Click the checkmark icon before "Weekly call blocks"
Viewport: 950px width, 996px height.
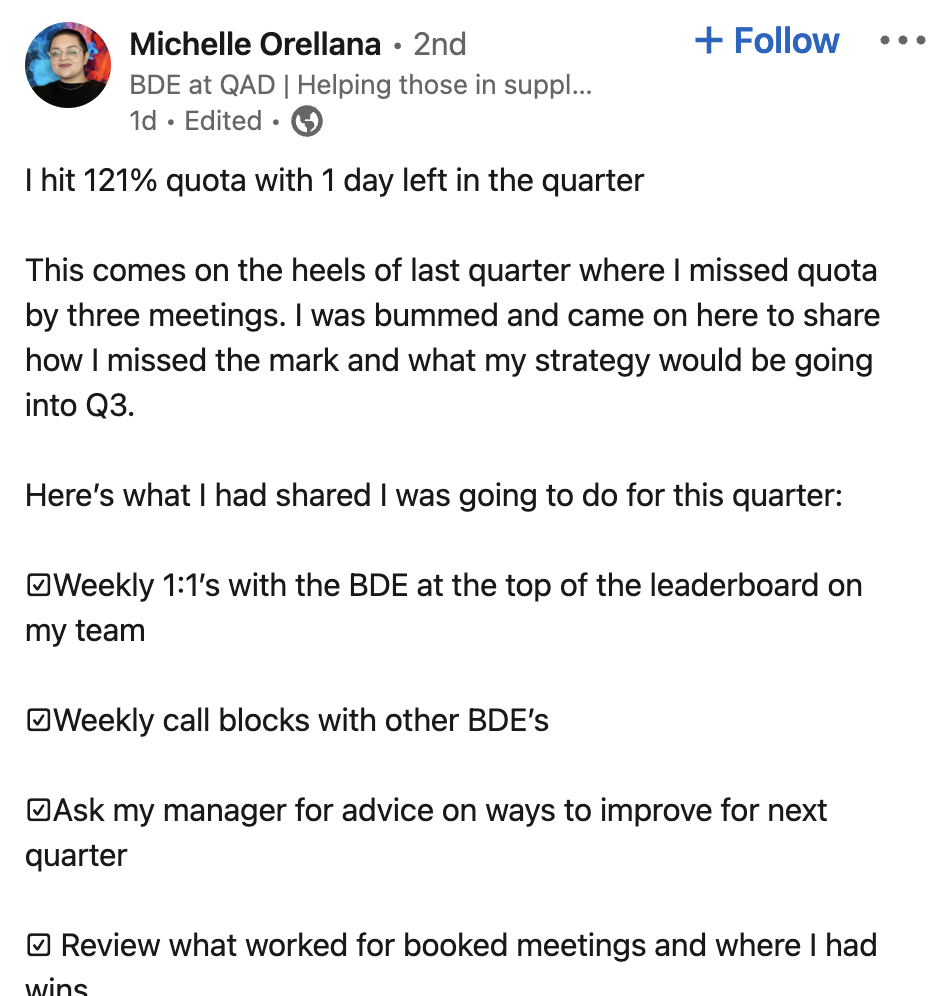click(38, 721)
